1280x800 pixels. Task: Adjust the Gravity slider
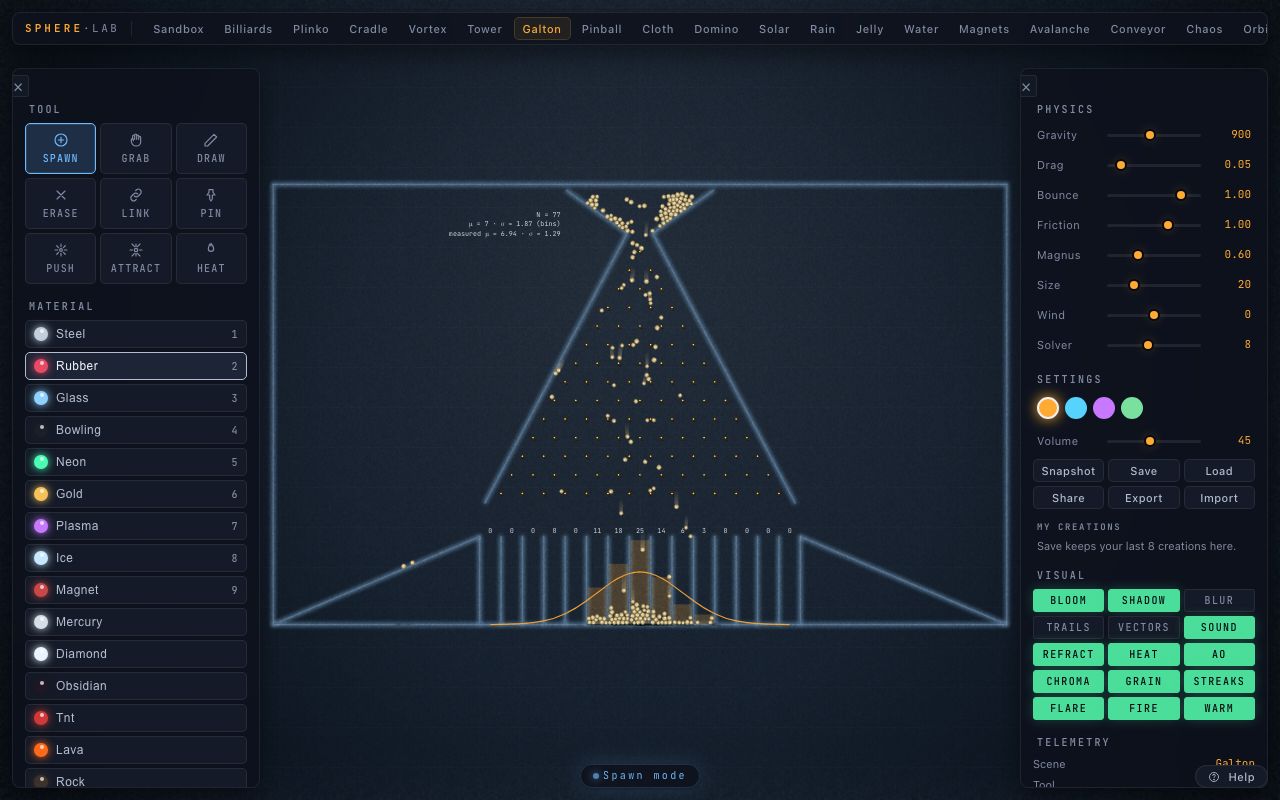[x=1153, y=135]
